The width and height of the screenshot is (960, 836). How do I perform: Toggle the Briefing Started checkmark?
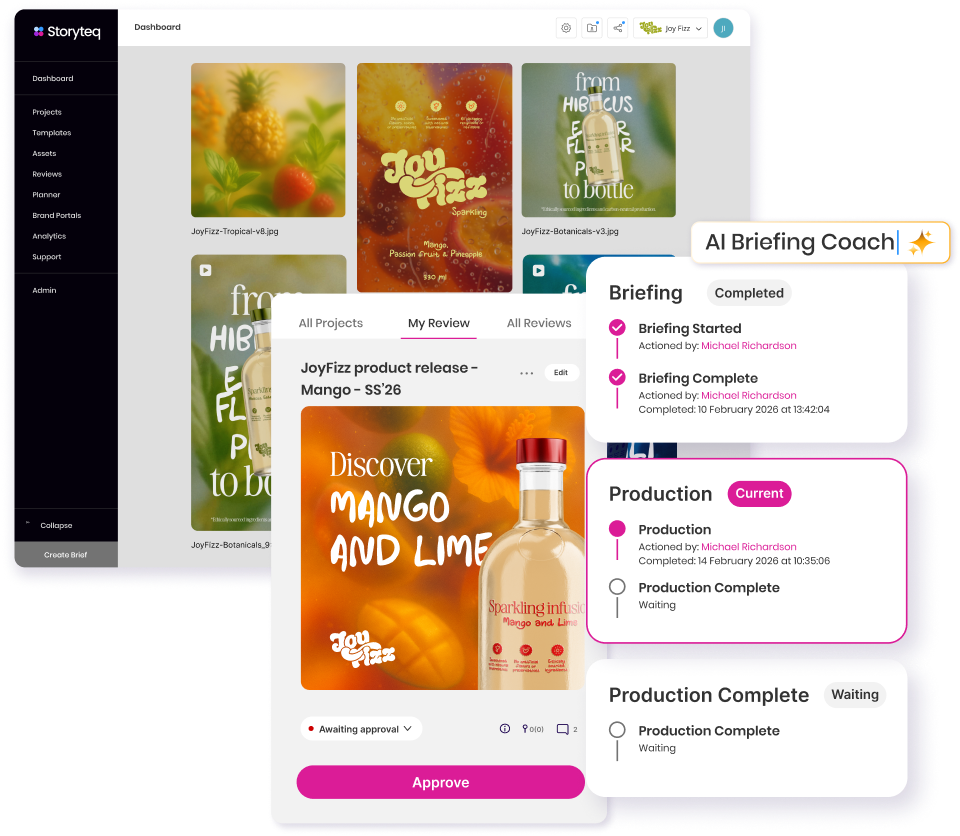point(617,327)
